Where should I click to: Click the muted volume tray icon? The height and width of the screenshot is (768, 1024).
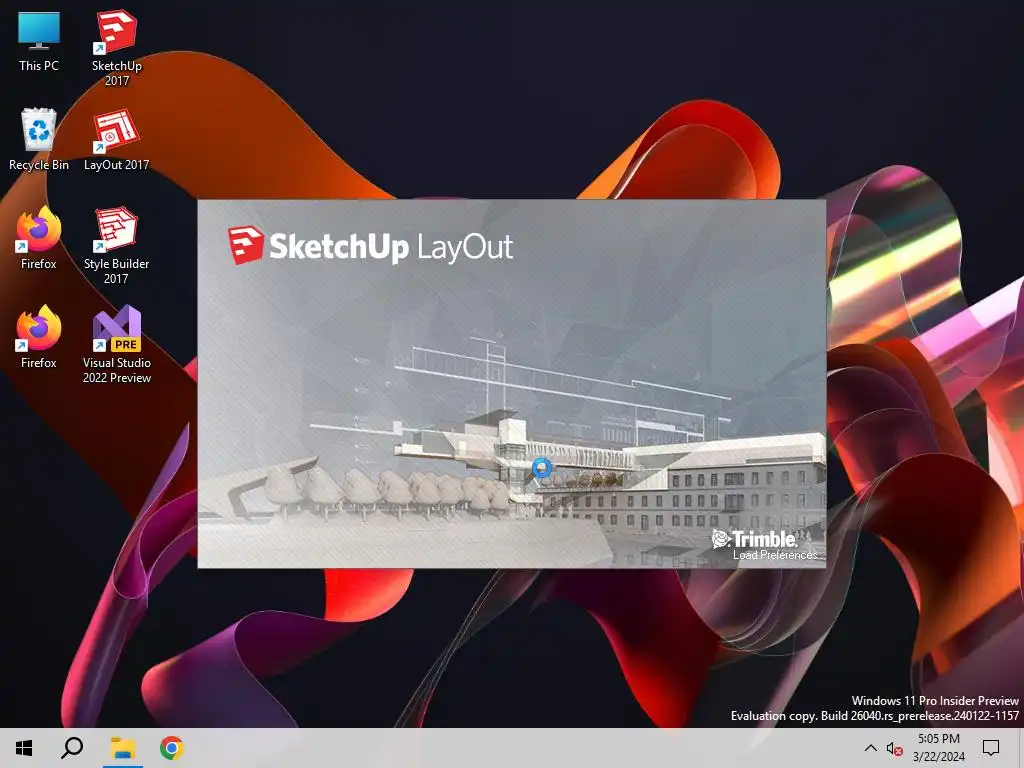pos(894,748)
